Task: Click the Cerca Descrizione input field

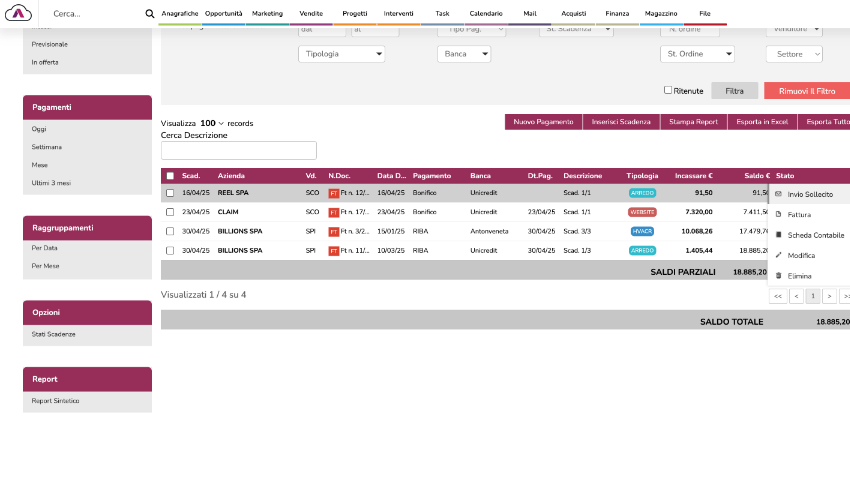Action: 238,151
